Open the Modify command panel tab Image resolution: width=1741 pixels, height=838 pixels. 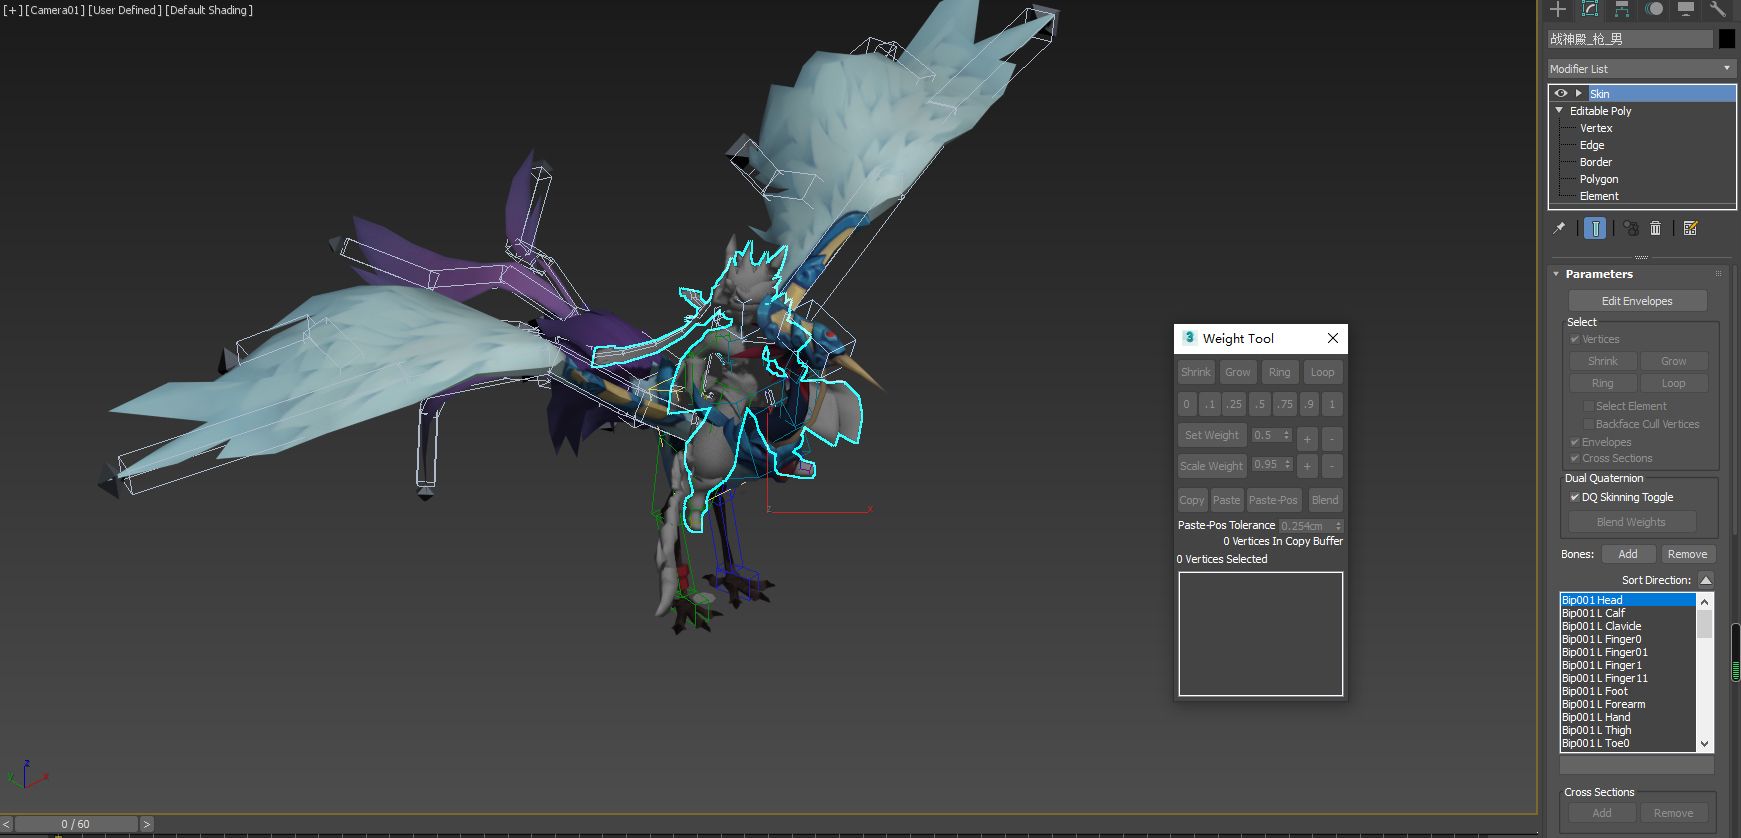[1590, 9]
